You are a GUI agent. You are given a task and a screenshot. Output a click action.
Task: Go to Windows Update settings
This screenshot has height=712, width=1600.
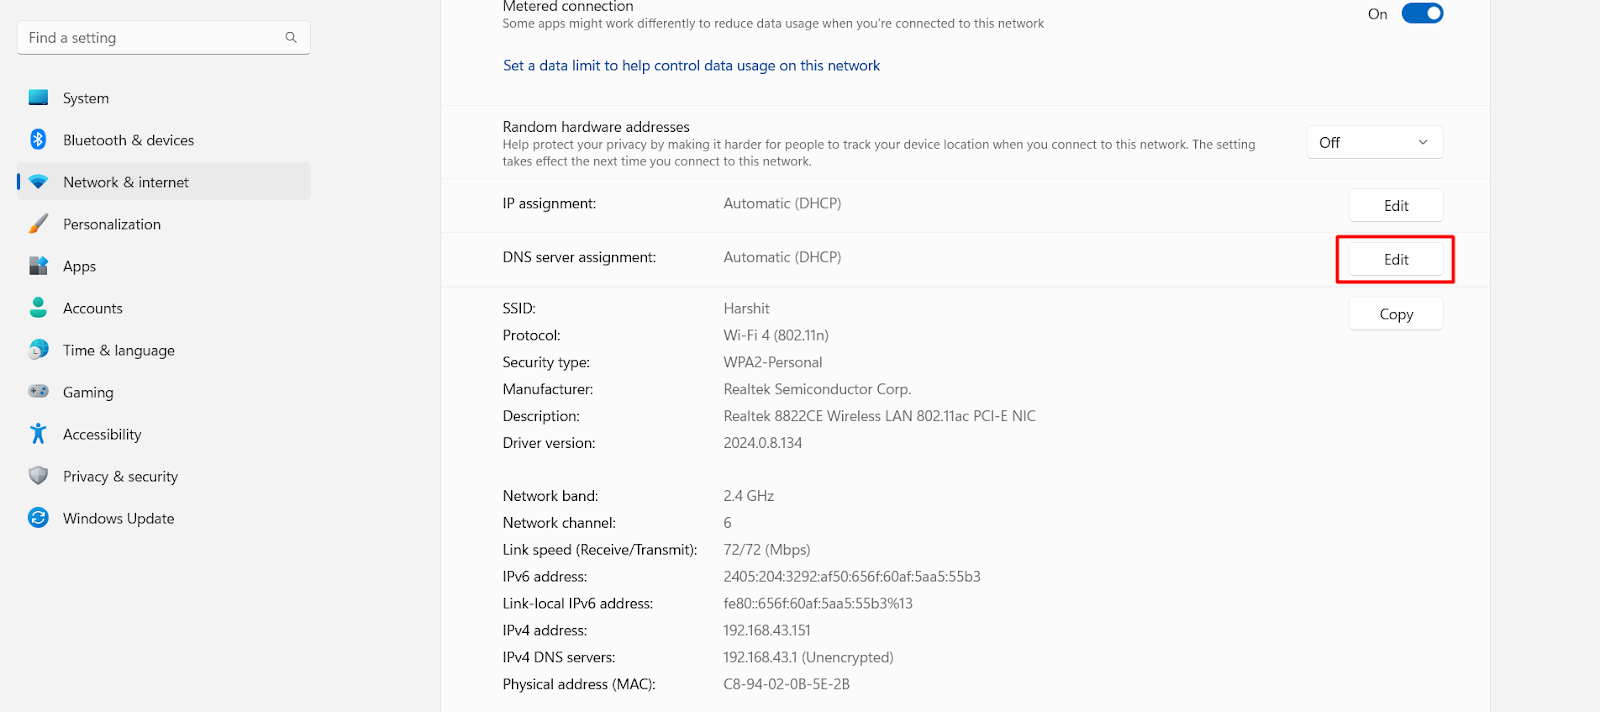click(118, 518)
